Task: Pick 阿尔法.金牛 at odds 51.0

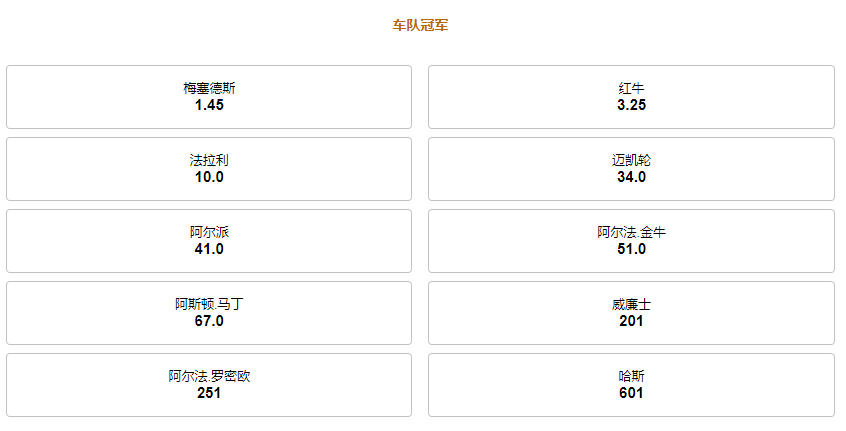Action: (x=631, y=241)
